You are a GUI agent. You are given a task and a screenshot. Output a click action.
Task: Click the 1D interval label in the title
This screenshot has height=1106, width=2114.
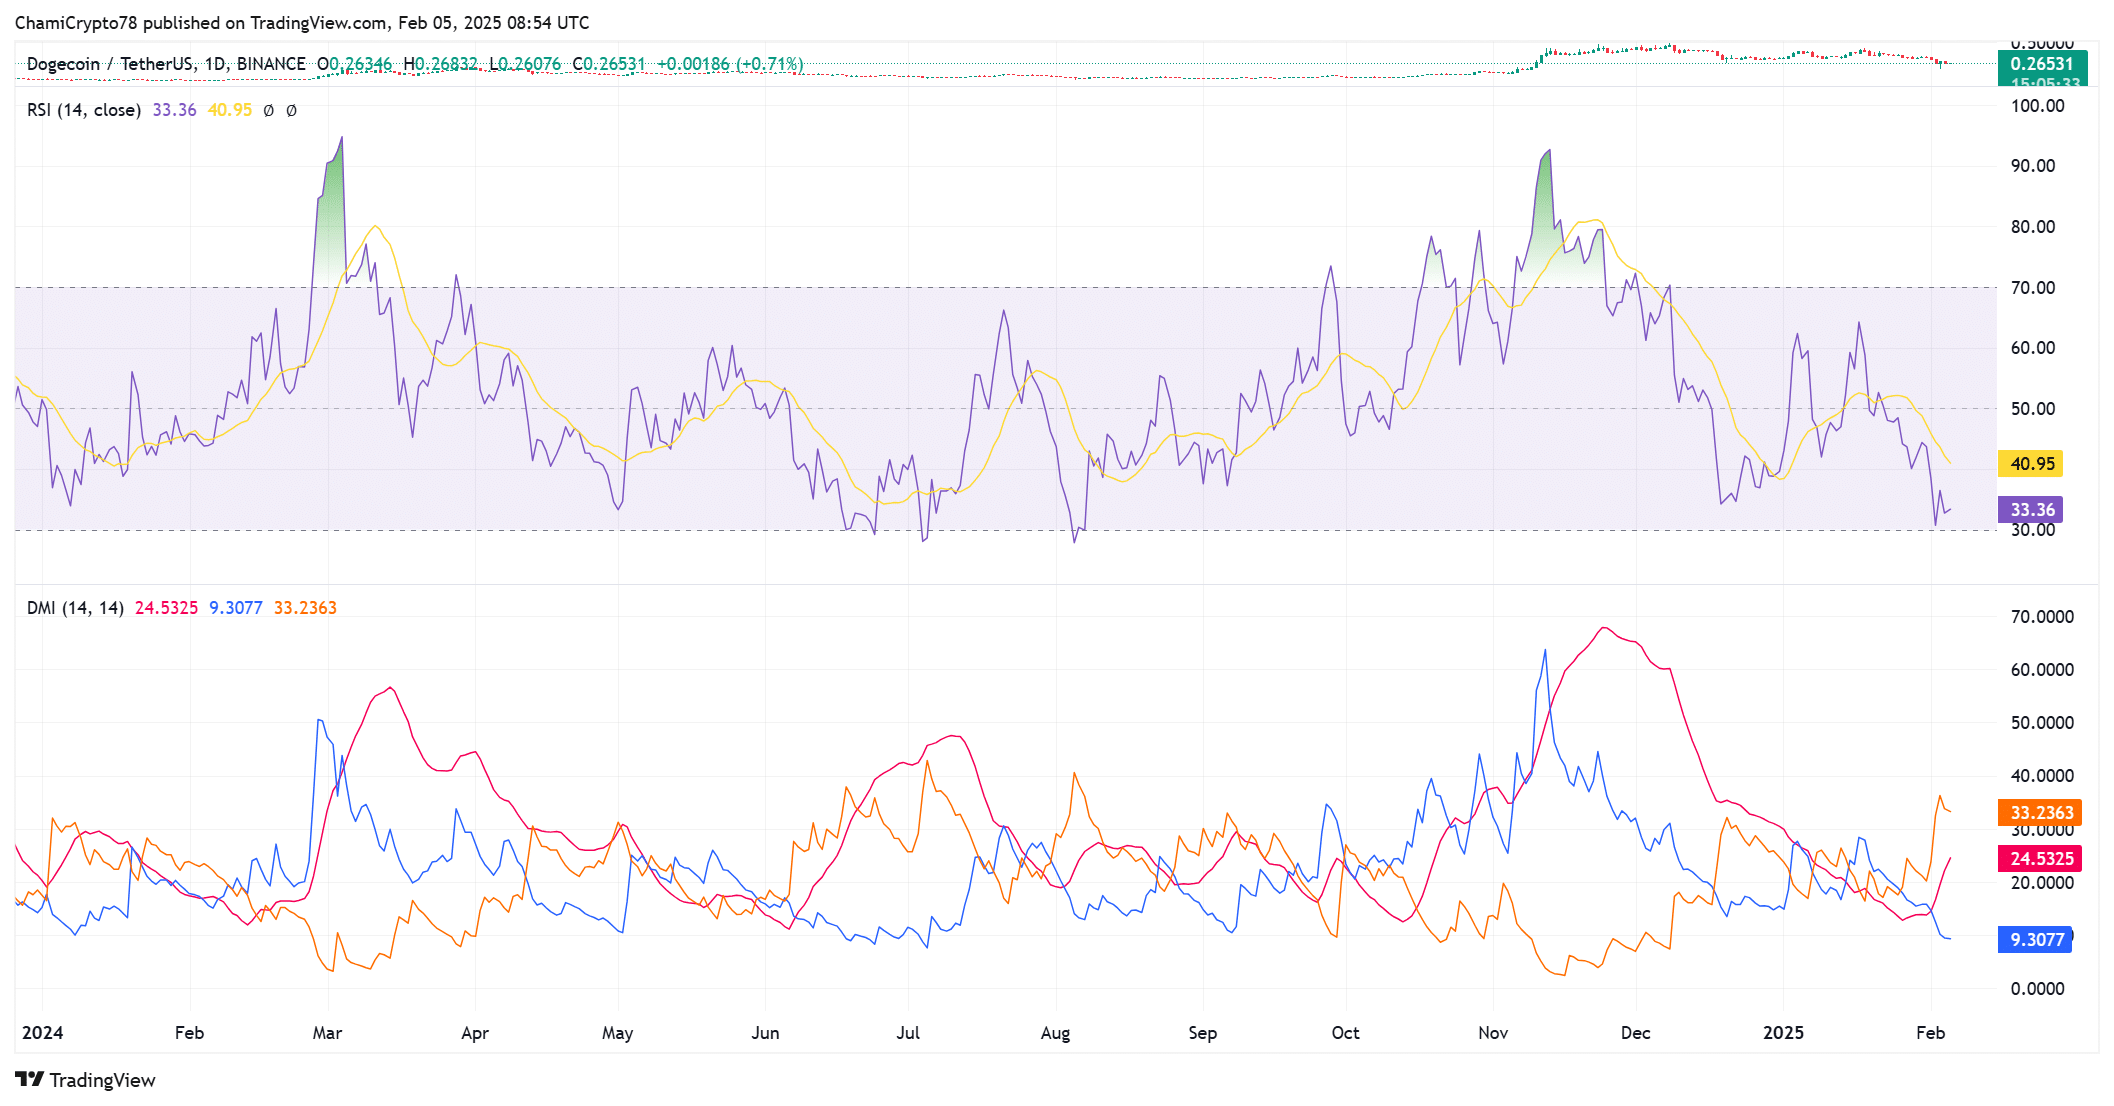click(215, 64)
